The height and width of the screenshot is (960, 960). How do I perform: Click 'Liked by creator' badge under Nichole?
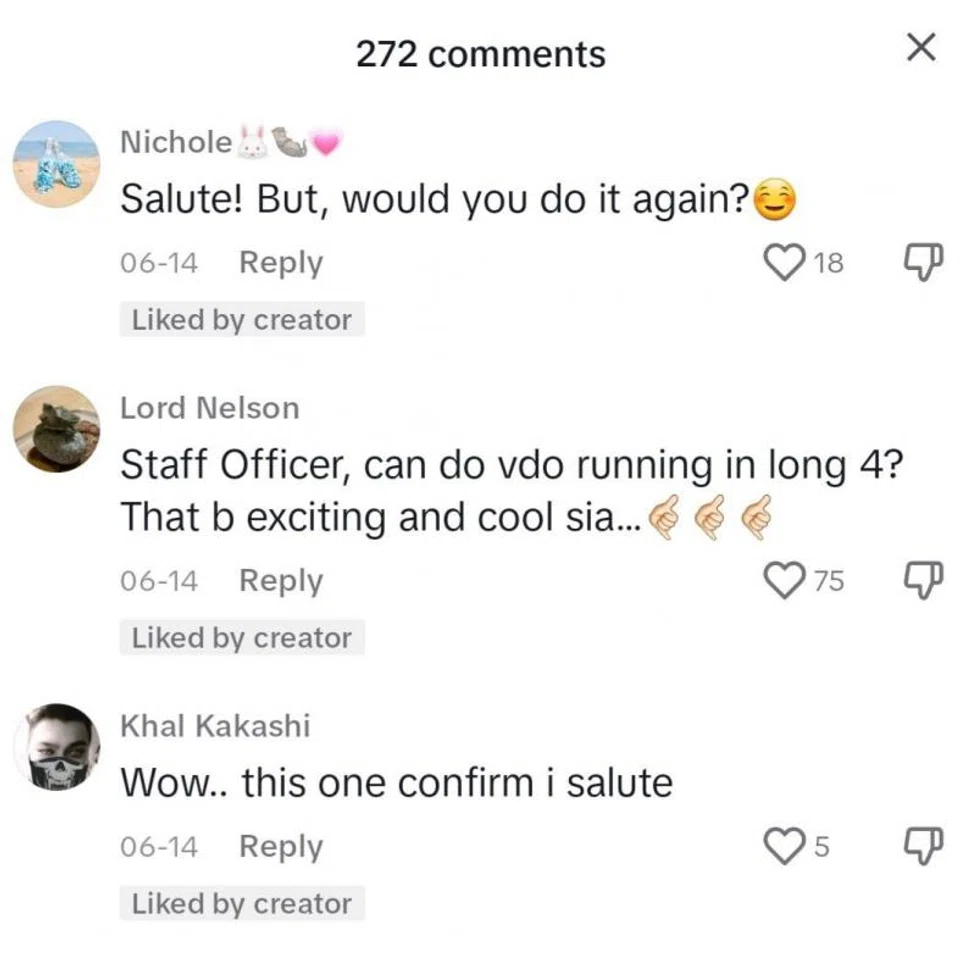(x=242, y=320)
